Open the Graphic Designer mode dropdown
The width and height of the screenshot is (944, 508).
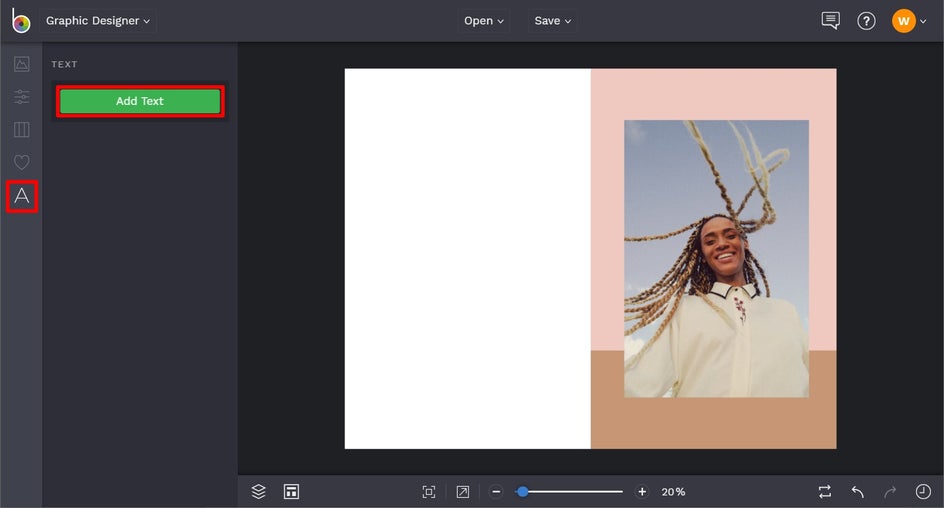(98, 20)
